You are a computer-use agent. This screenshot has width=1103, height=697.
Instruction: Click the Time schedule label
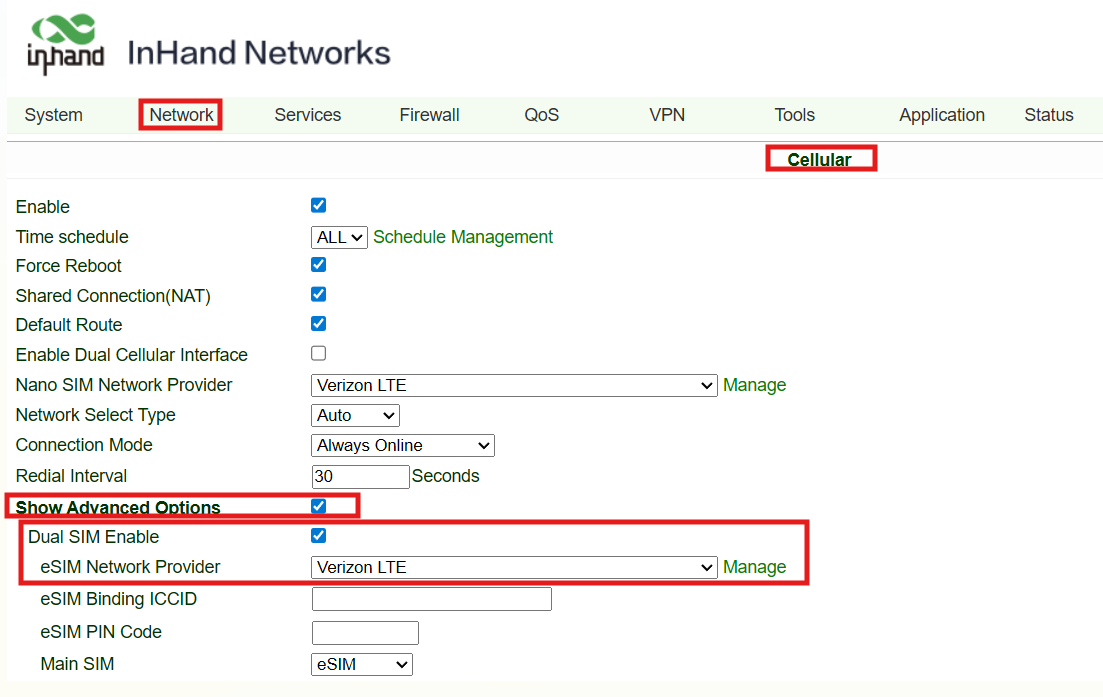[72, 236]
